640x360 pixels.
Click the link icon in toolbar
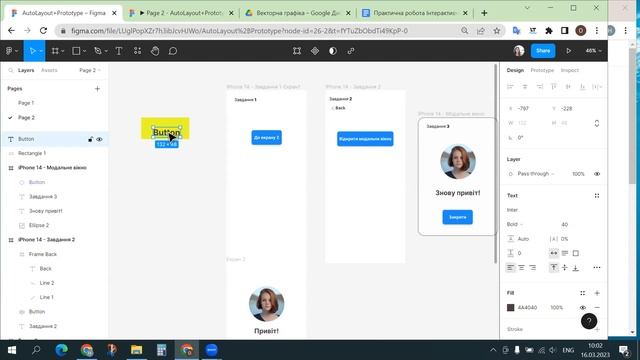[351, 51]
